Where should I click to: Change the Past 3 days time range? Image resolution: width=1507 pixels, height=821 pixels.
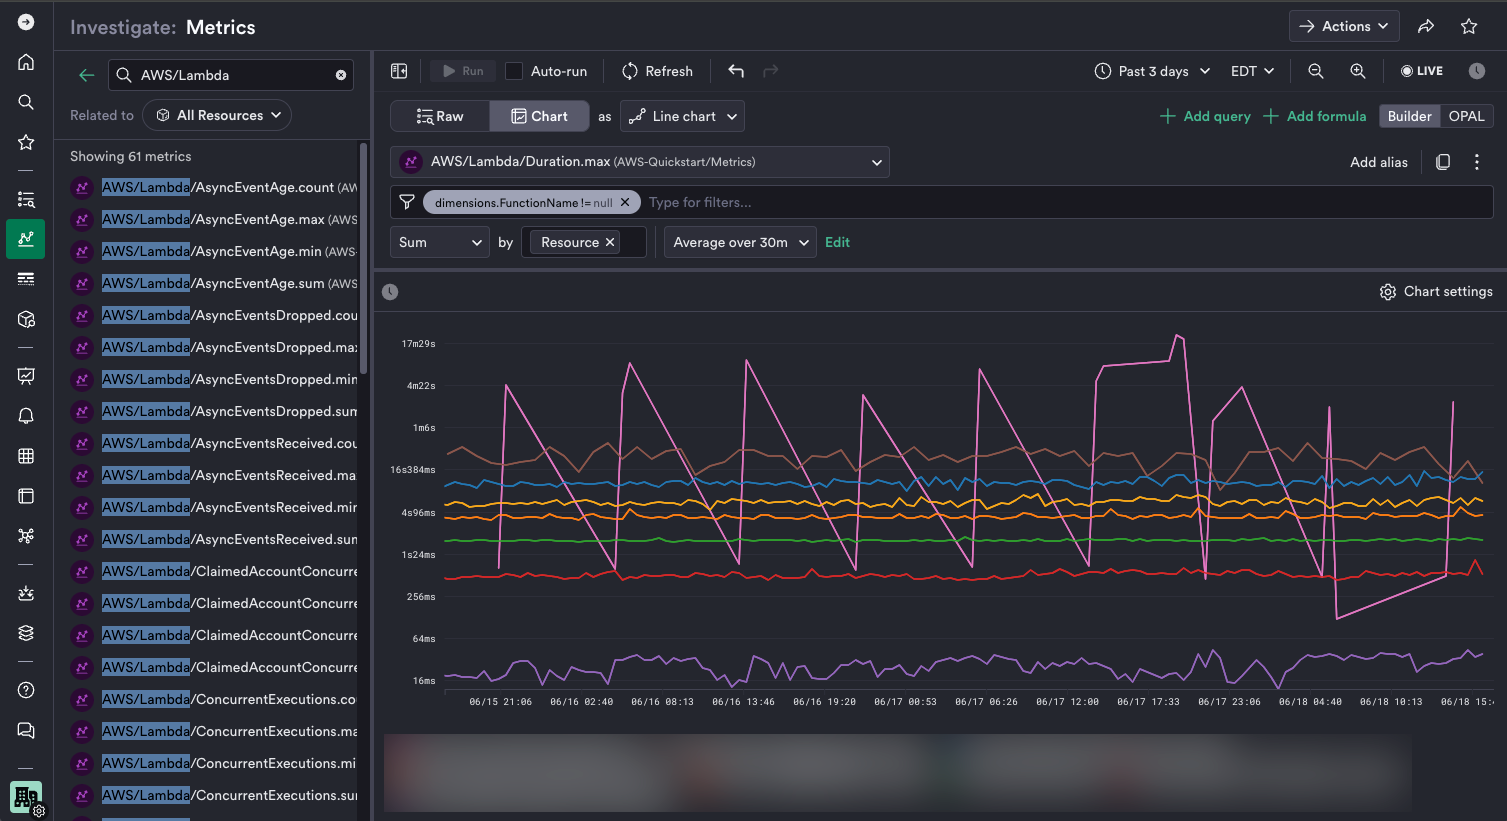click(x=1152, y=71)
